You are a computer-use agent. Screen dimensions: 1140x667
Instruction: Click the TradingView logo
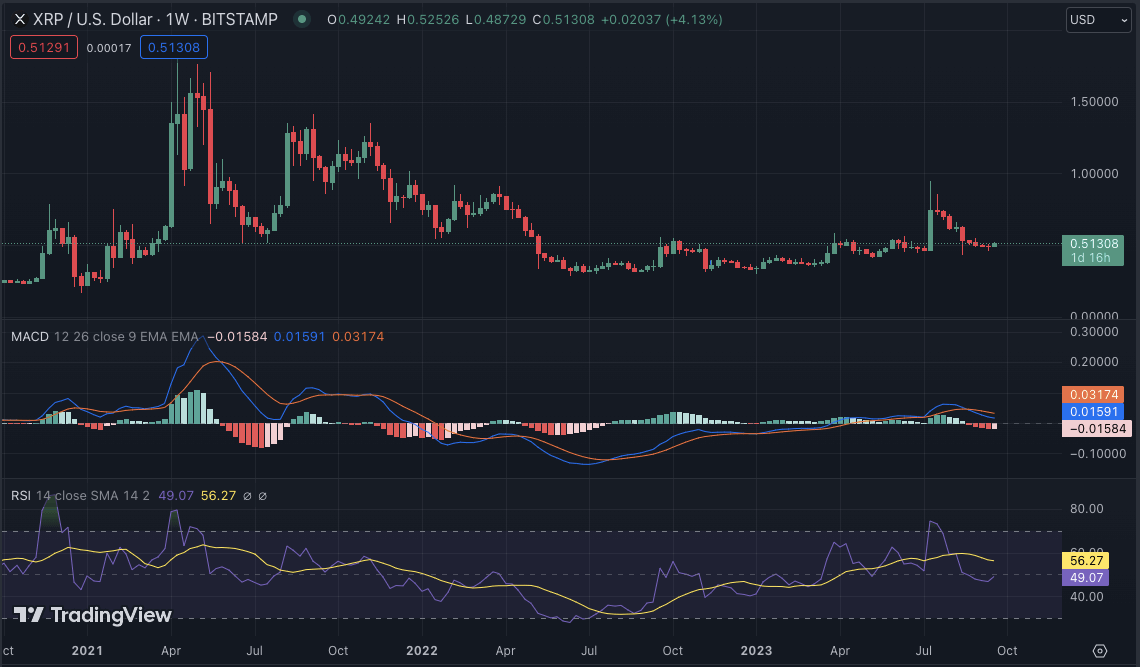point(92,615)
